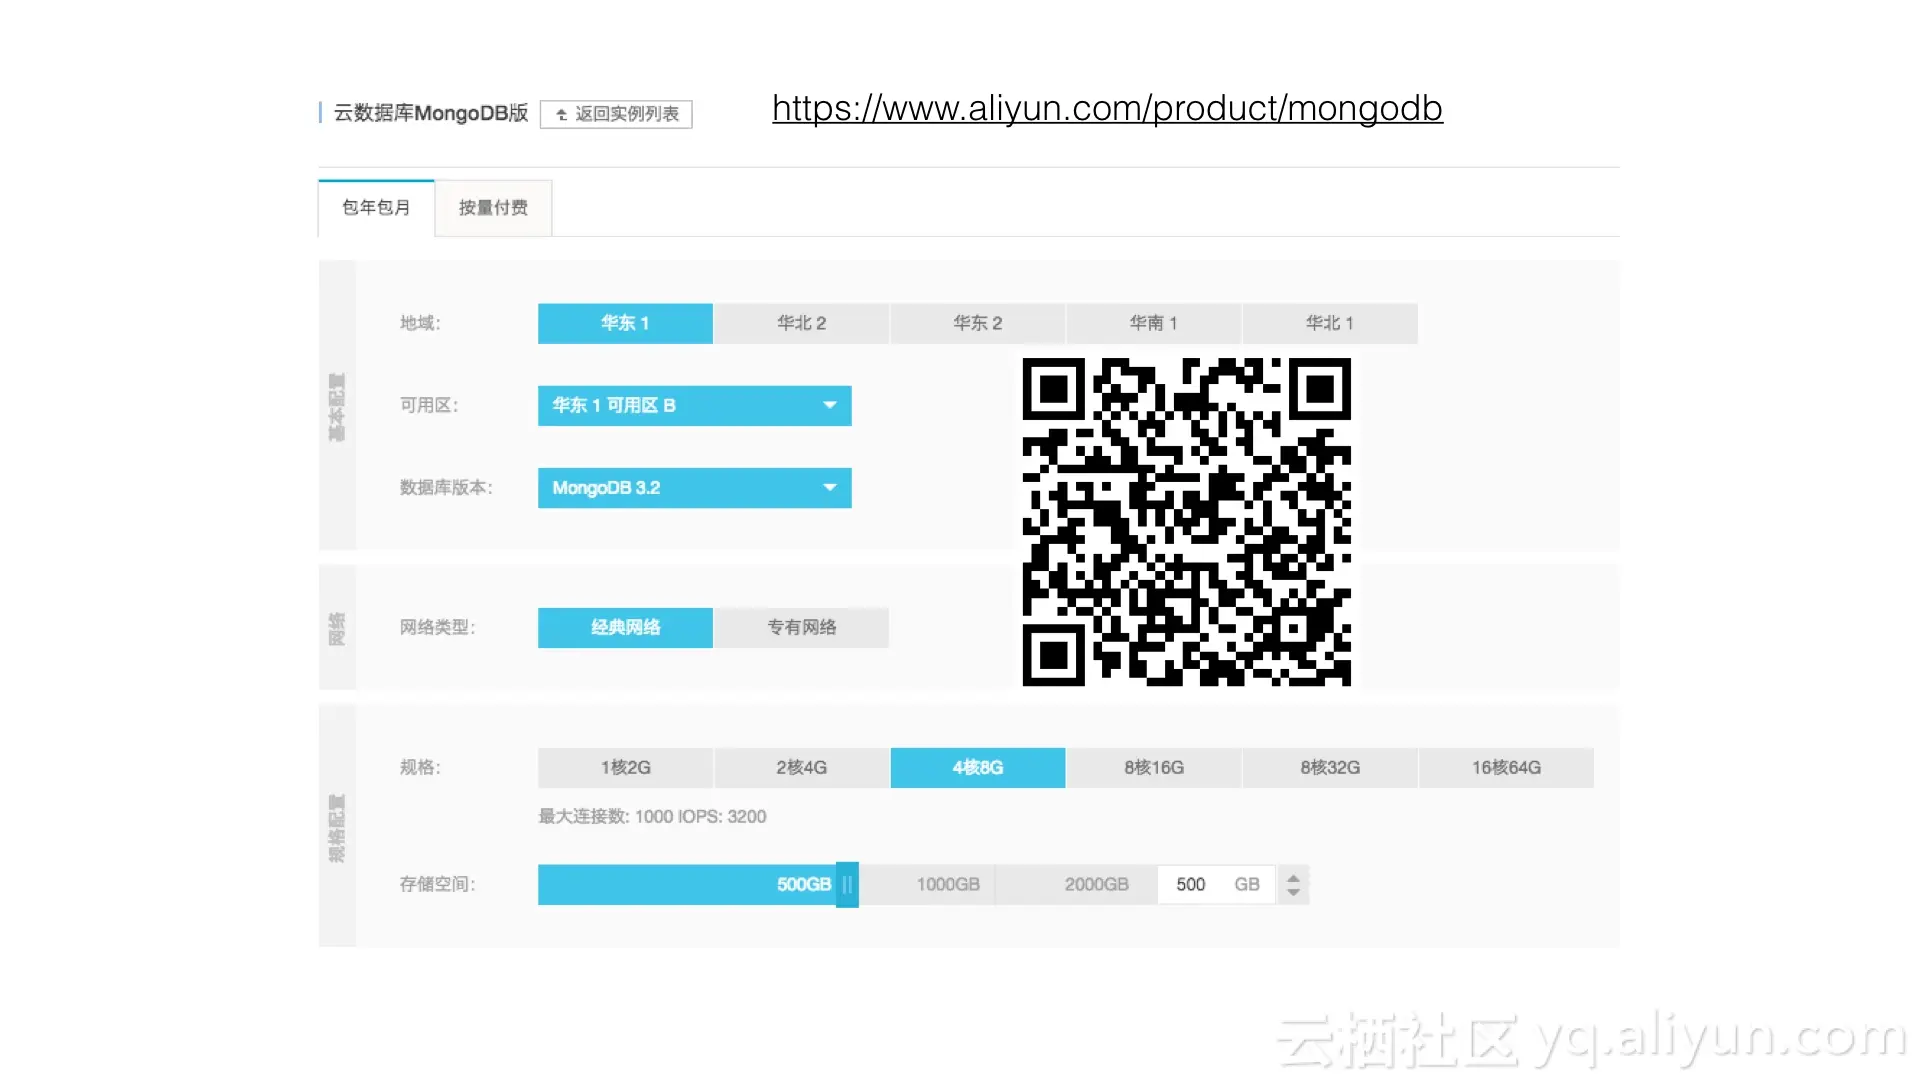The height and width of the screenshot is (1080, 1920).
Task: Click the 华东 1 可用区 B dropdown arrow
Action: 829,405
